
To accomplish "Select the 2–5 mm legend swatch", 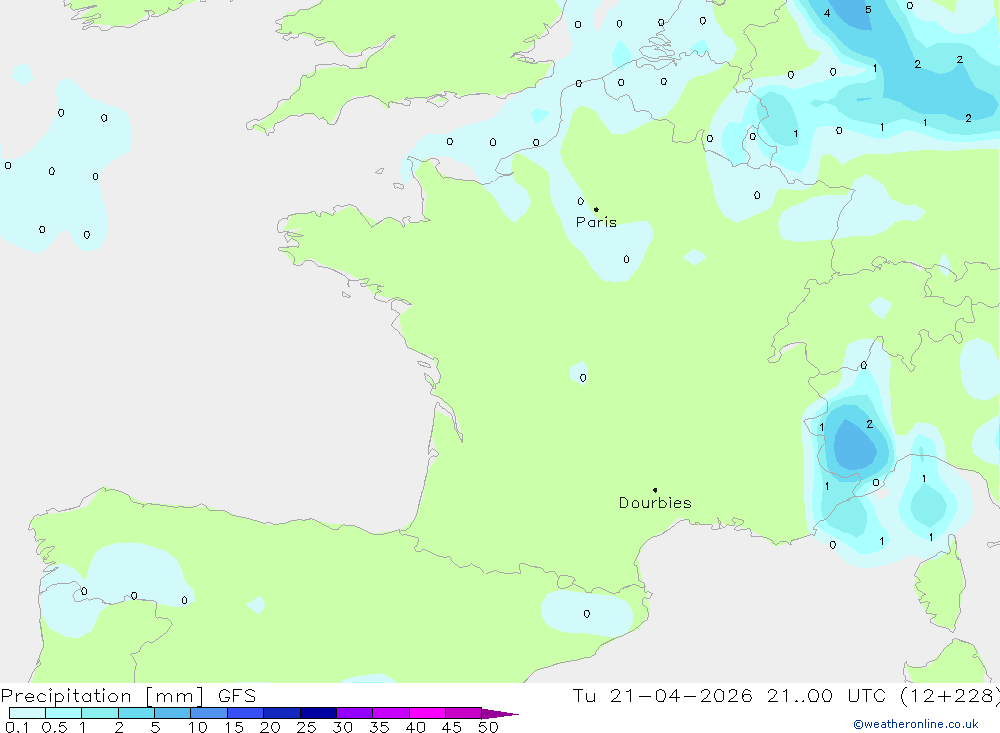I will click(136, 713).
